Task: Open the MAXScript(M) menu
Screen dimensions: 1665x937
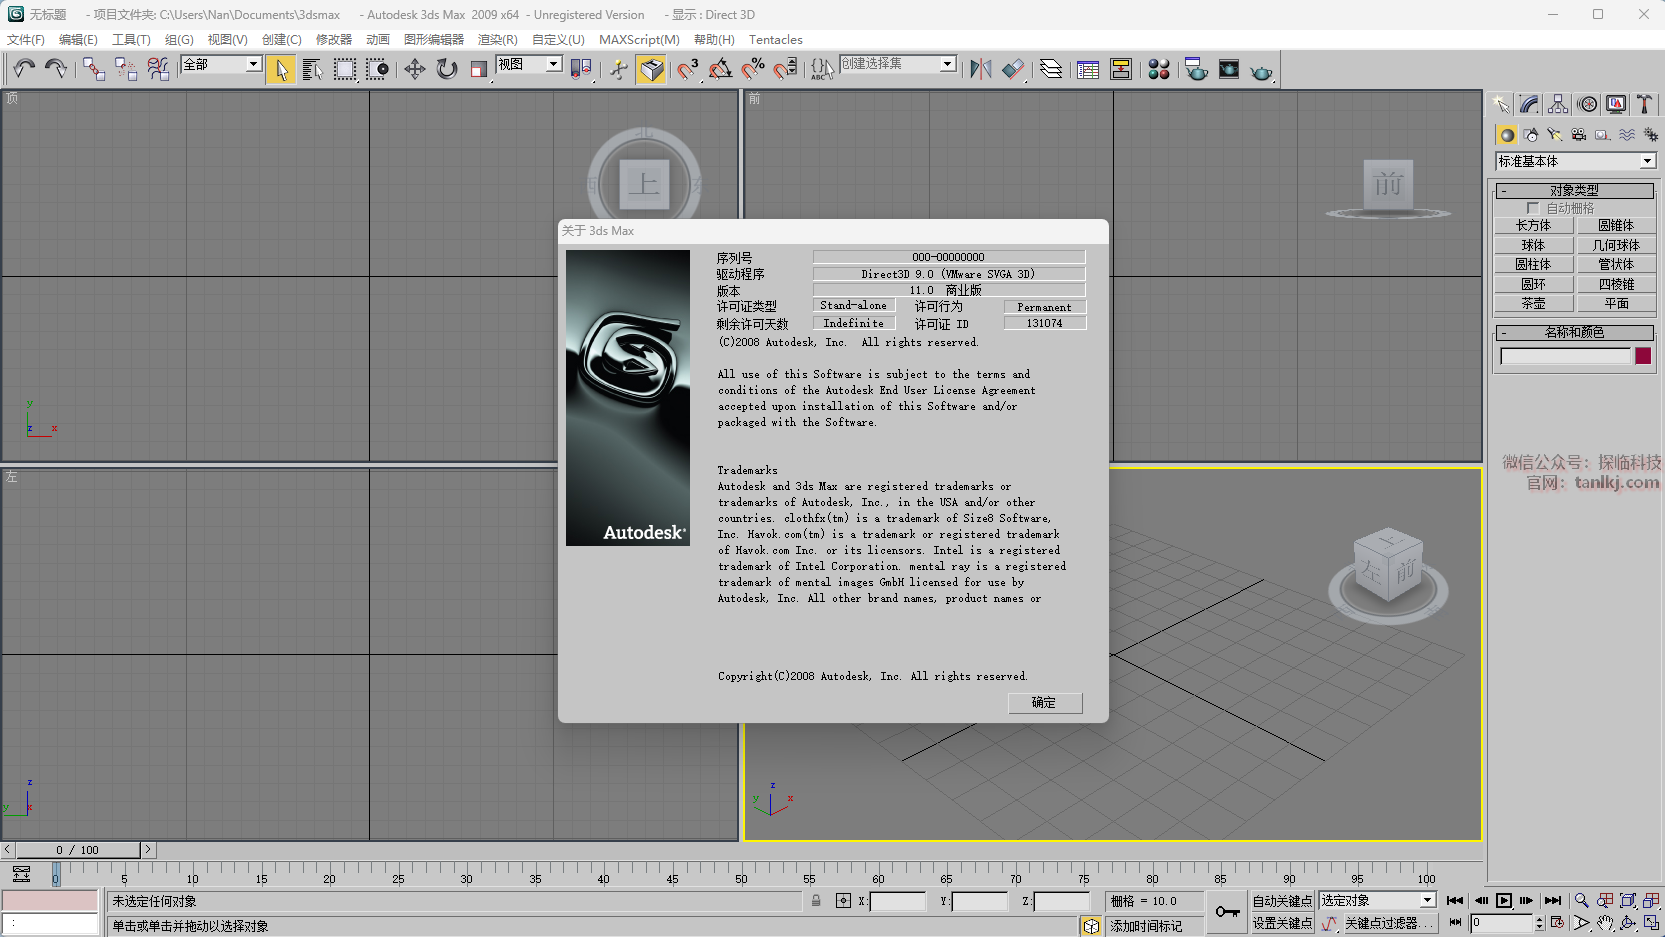Action: pyautogui.click(x=639, y=40)
